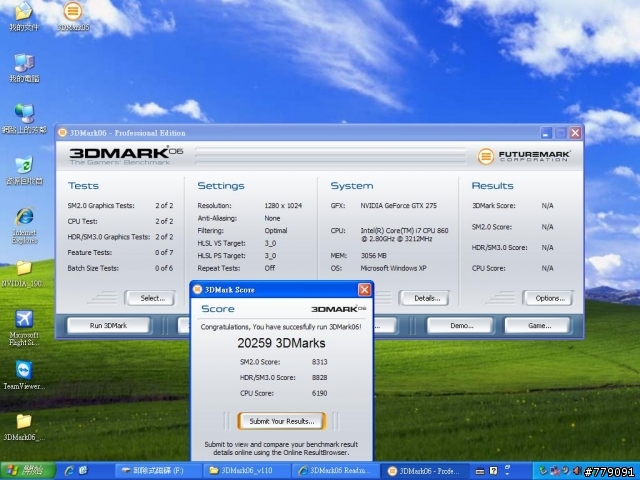The width and height of the screenshot is (640, 480).
Task: Click the Game... button
Action: [x=539, y=326]
